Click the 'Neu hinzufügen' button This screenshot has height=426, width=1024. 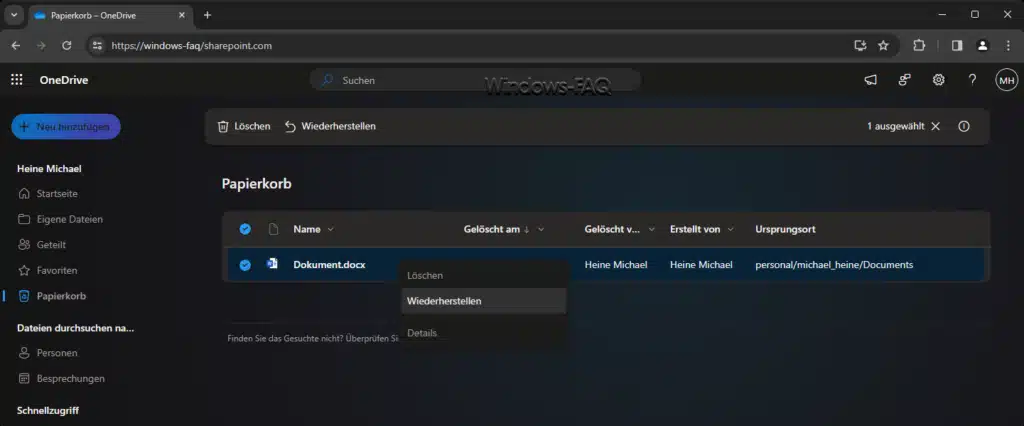(66, 127)
